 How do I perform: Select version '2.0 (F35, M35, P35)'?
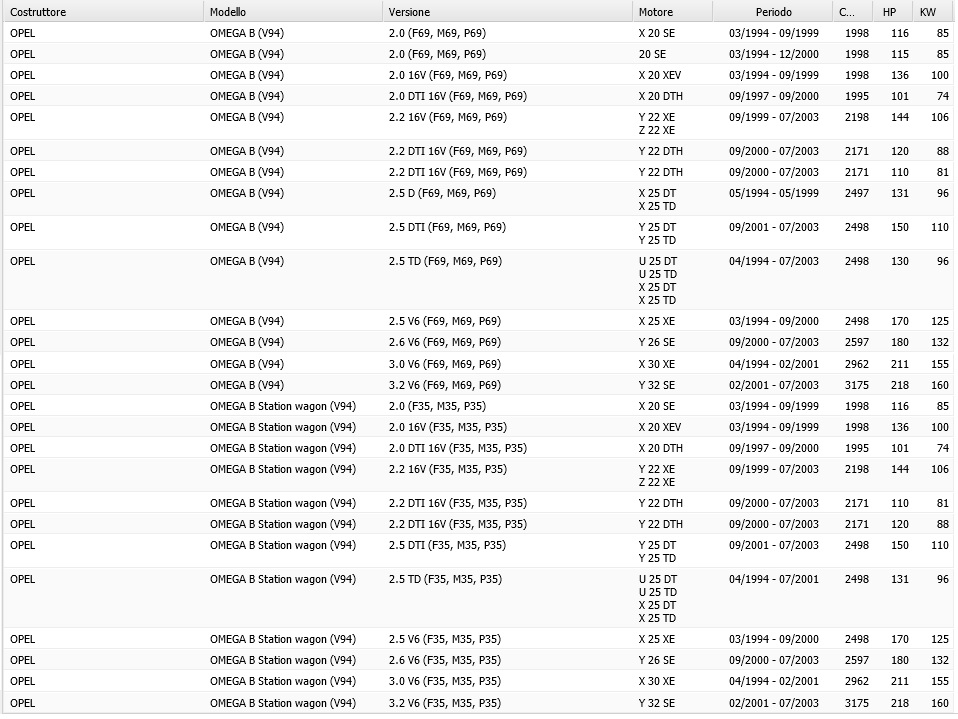pos(437,406)
